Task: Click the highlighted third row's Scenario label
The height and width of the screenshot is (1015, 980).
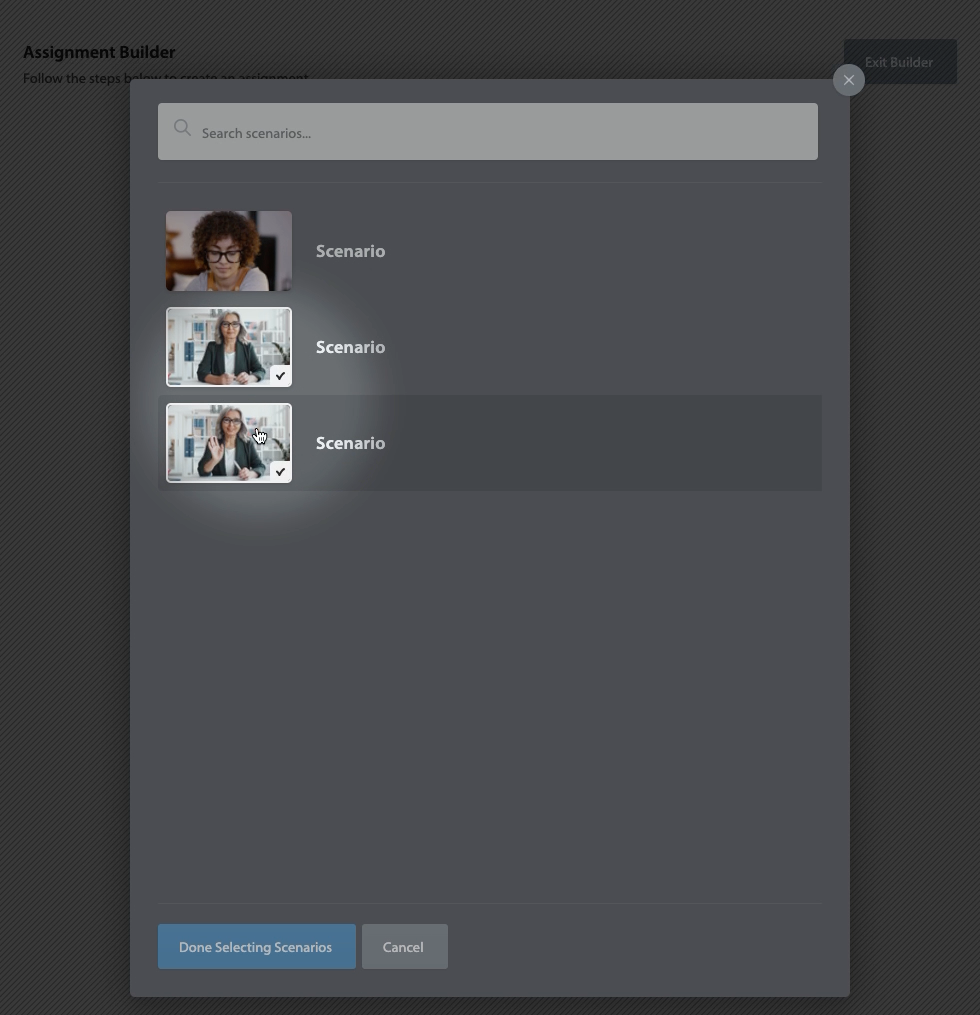Action: [350, 443]
